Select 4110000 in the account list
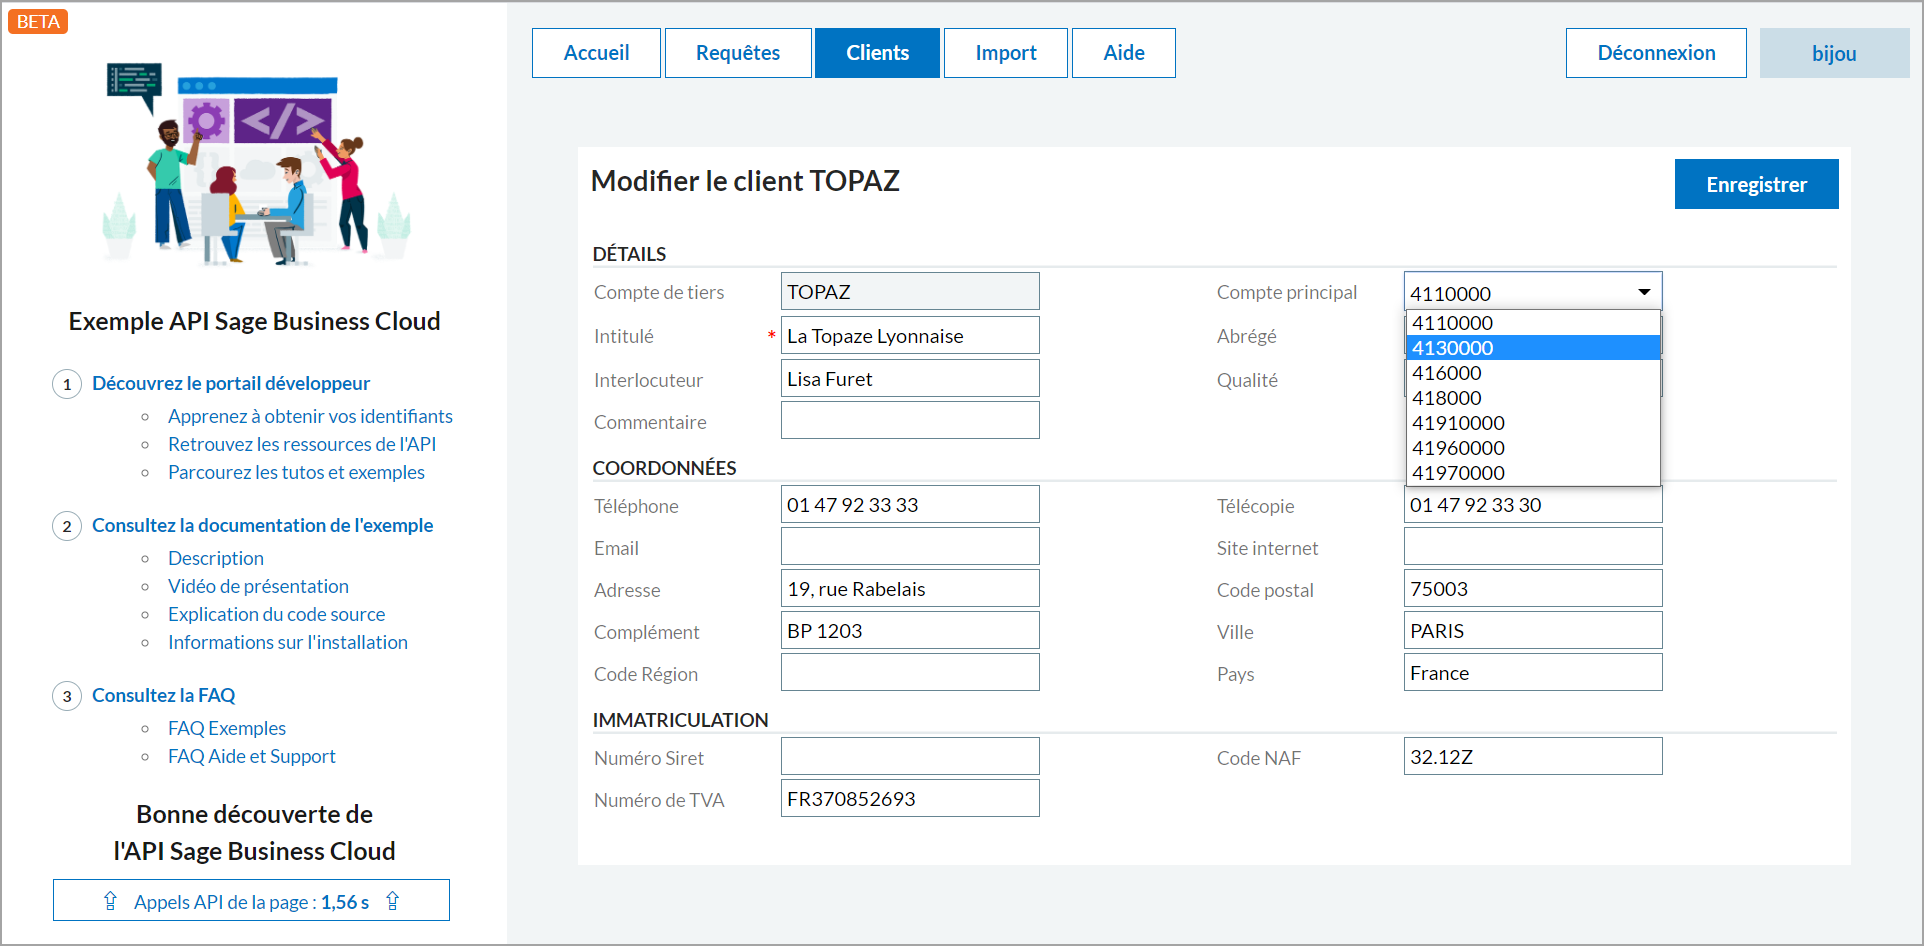Image resolution: width=1924 pixels, height=946 pixels. (1533, 323)
